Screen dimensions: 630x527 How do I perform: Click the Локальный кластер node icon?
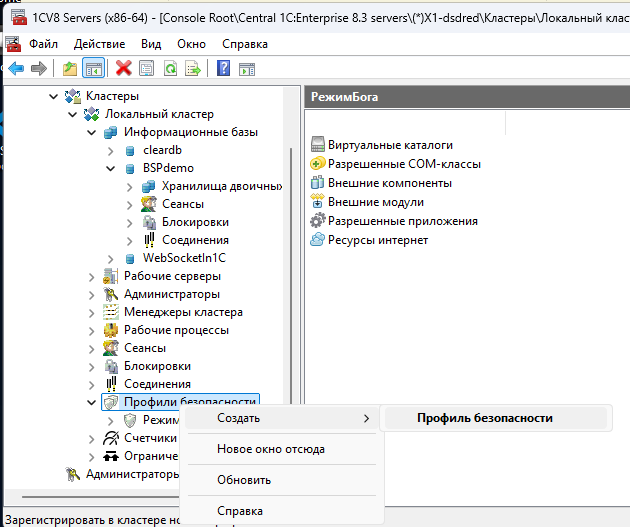92,114
